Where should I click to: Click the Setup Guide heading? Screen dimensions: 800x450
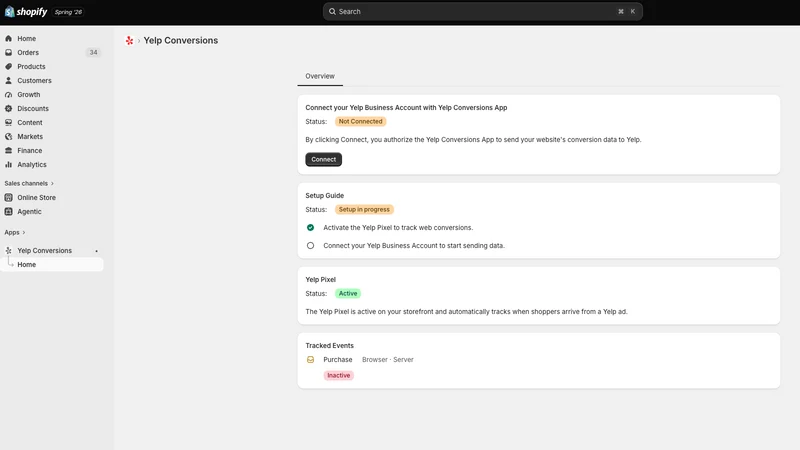tap(324, 195)
